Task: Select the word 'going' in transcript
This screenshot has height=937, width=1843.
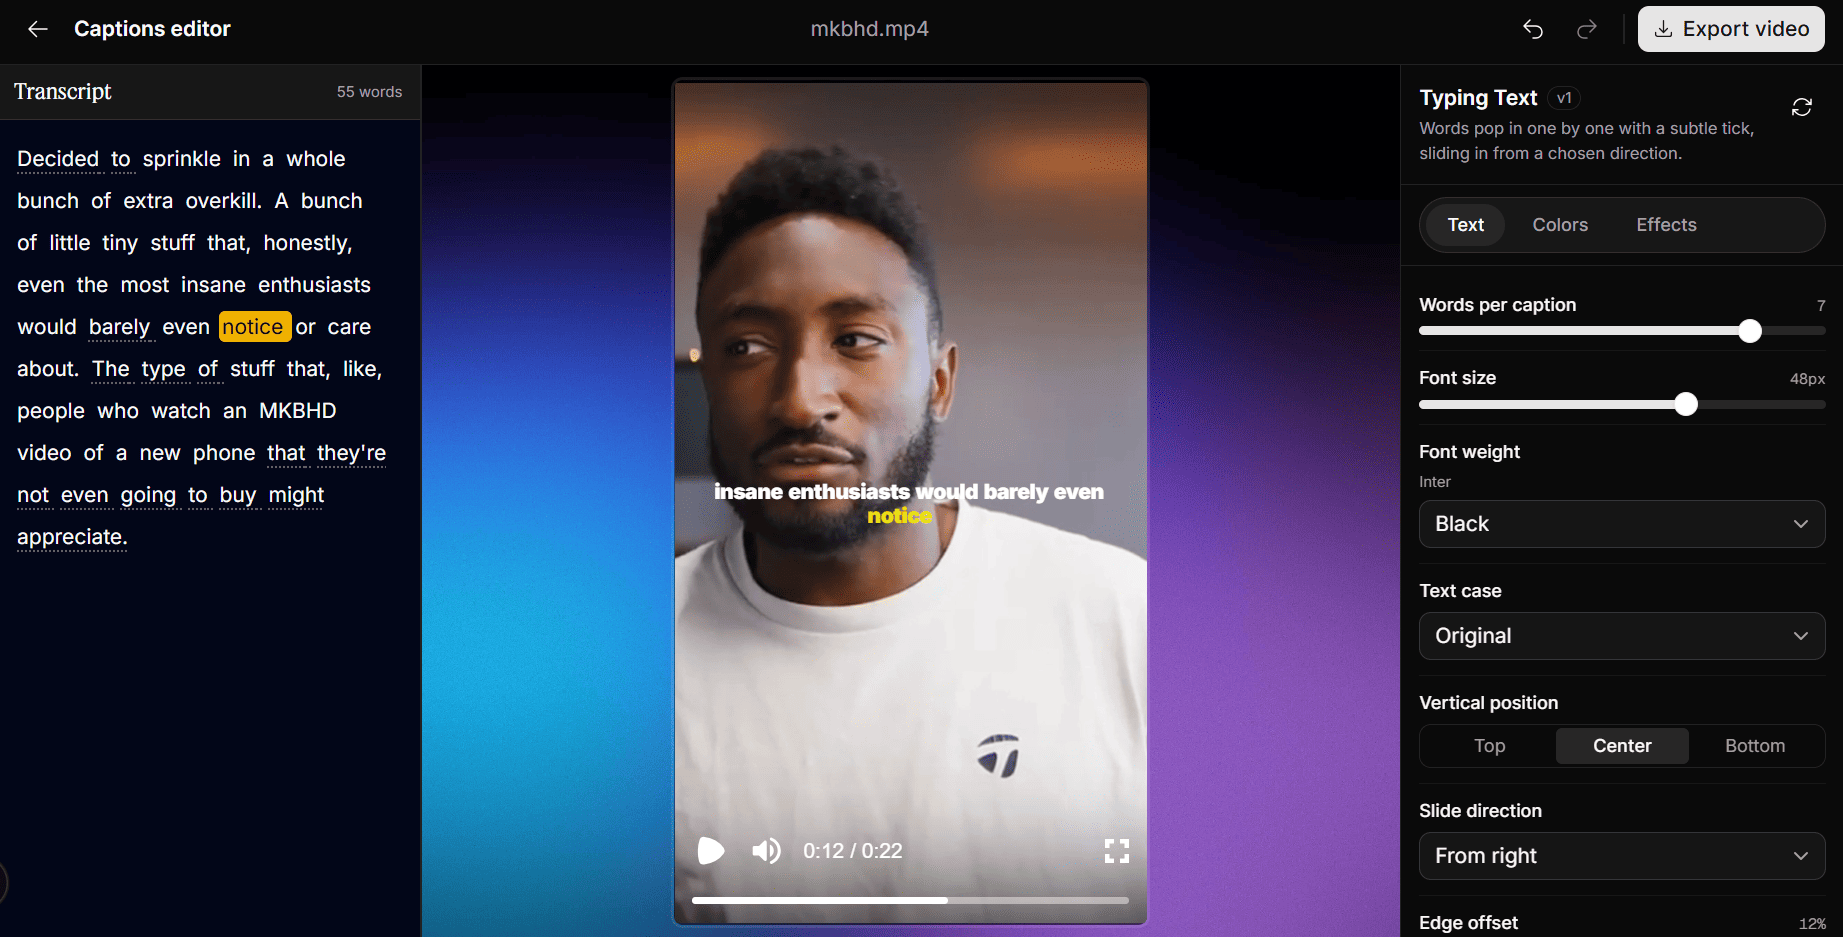Action: (x=148, y=495)
